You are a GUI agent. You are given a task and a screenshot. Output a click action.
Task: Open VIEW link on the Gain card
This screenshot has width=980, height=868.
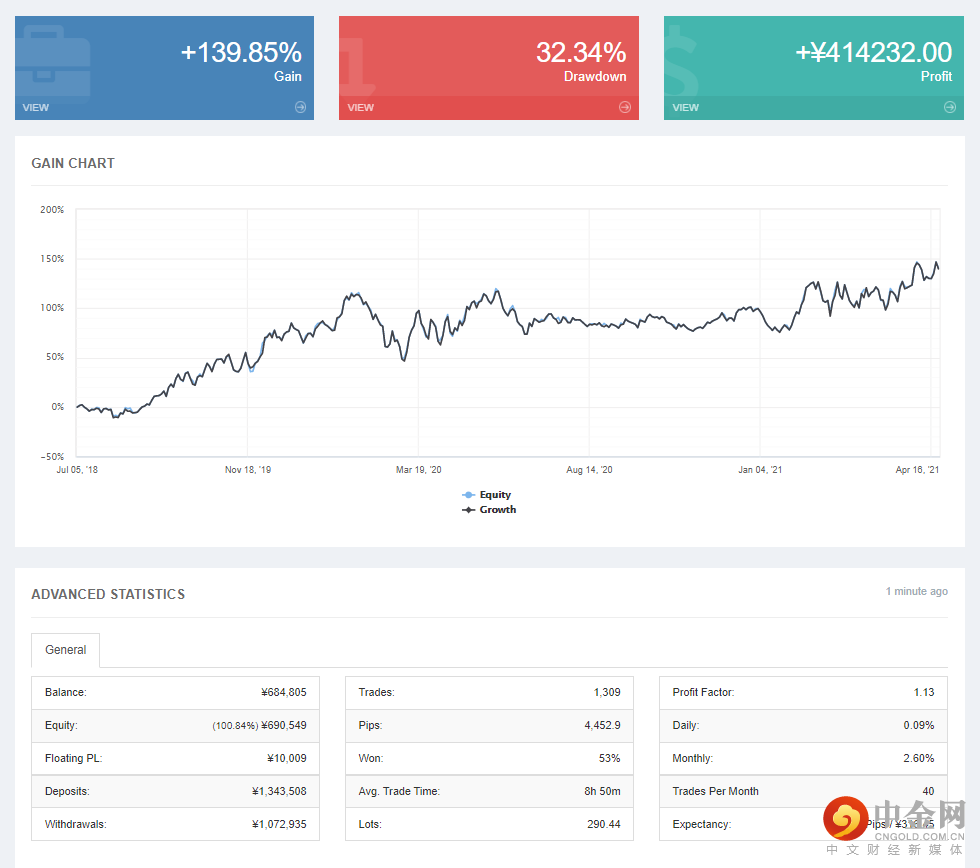click(x=36, y=107)
